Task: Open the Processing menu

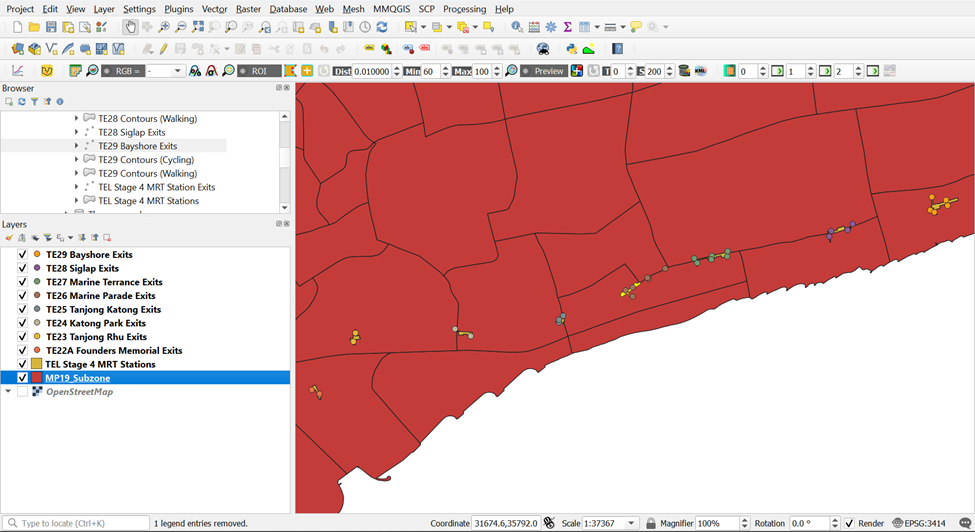Action: click(464, 9)
